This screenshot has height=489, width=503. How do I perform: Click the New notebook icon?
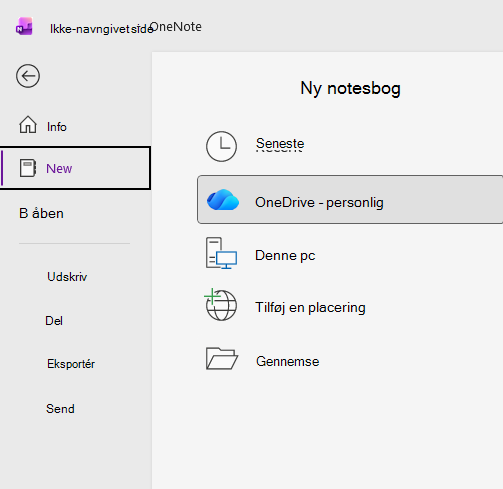28,168
